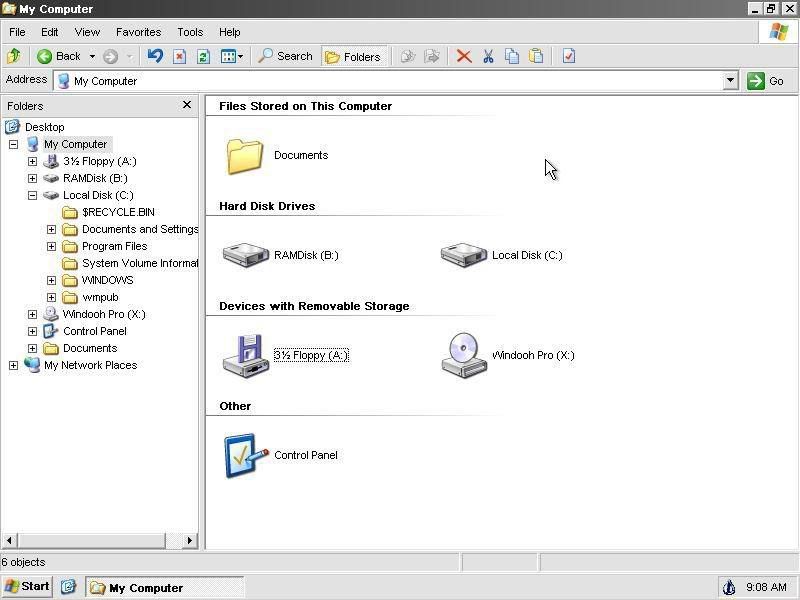Select Windooh Pro (X:) label in tree
This screenshot has height=600, width=800.
tap(104, 314)
